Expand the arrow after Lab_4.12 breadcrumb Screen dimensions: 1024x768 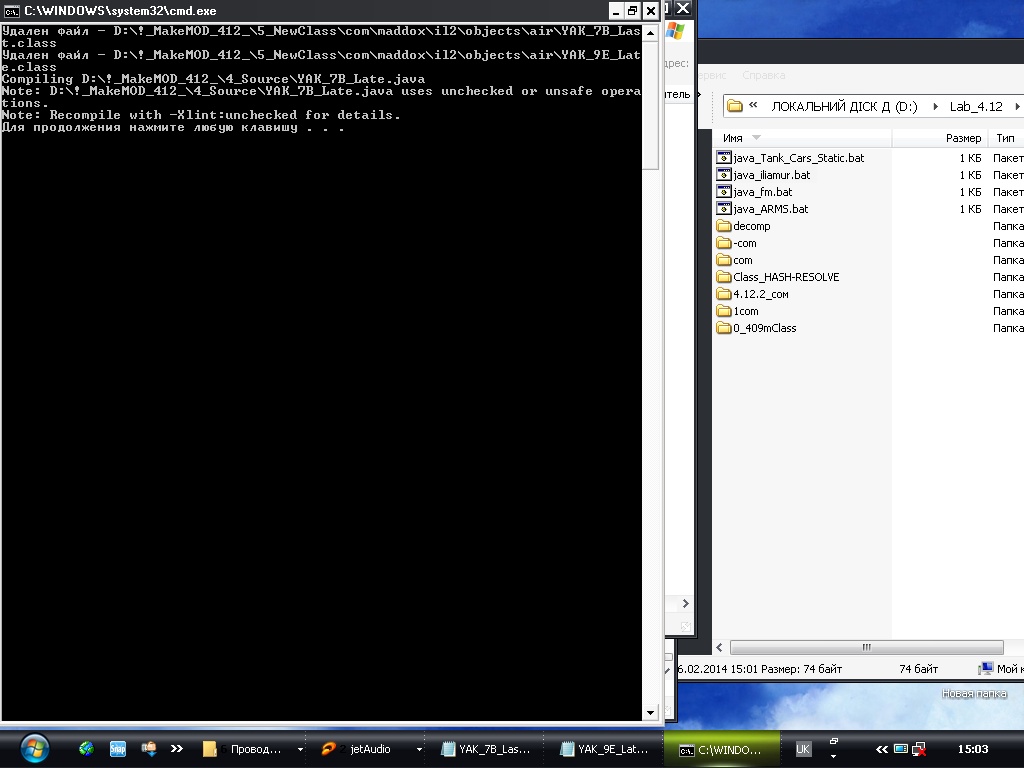[x=1017, y=106]
